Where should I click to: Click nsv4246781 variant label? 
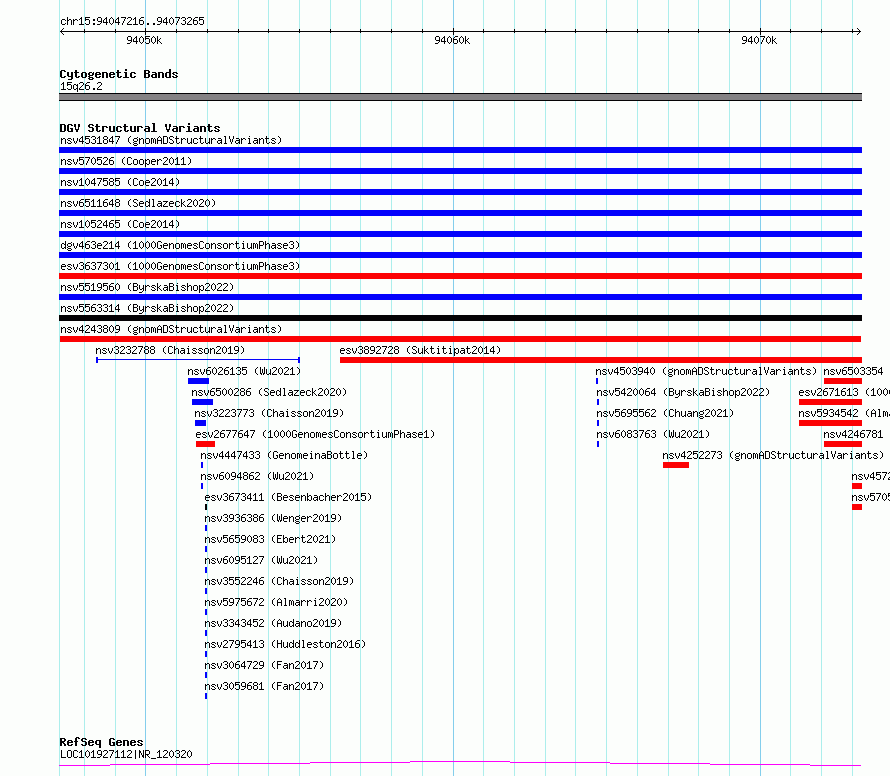(853, 434)
